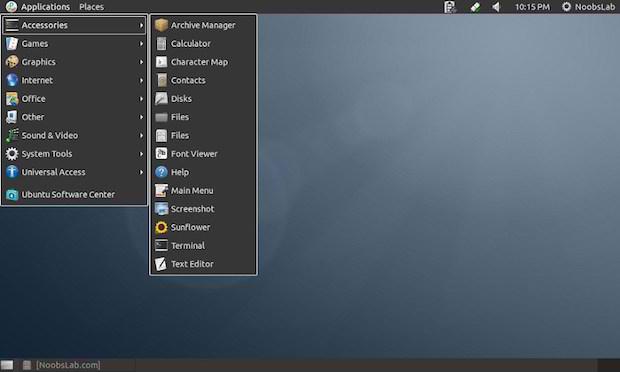The height and width of the screenshot is (372, 620).
Task: Click the Help question mark icon
Action: click(161, 172)
